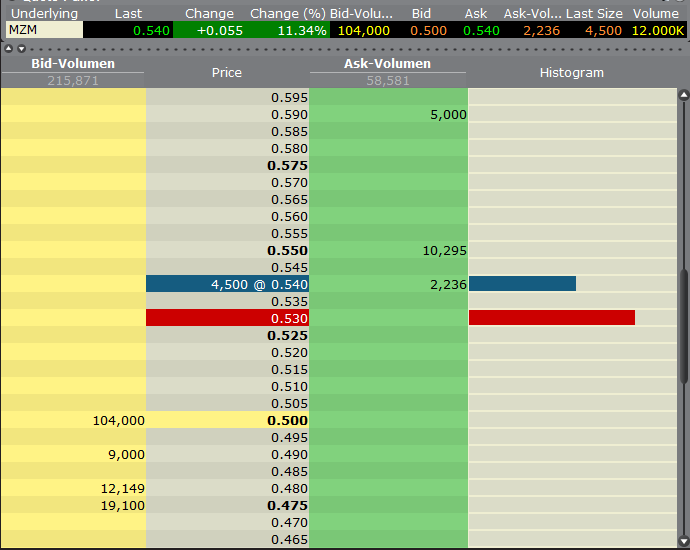Click the red histogram bar

[x=551, y=318]
